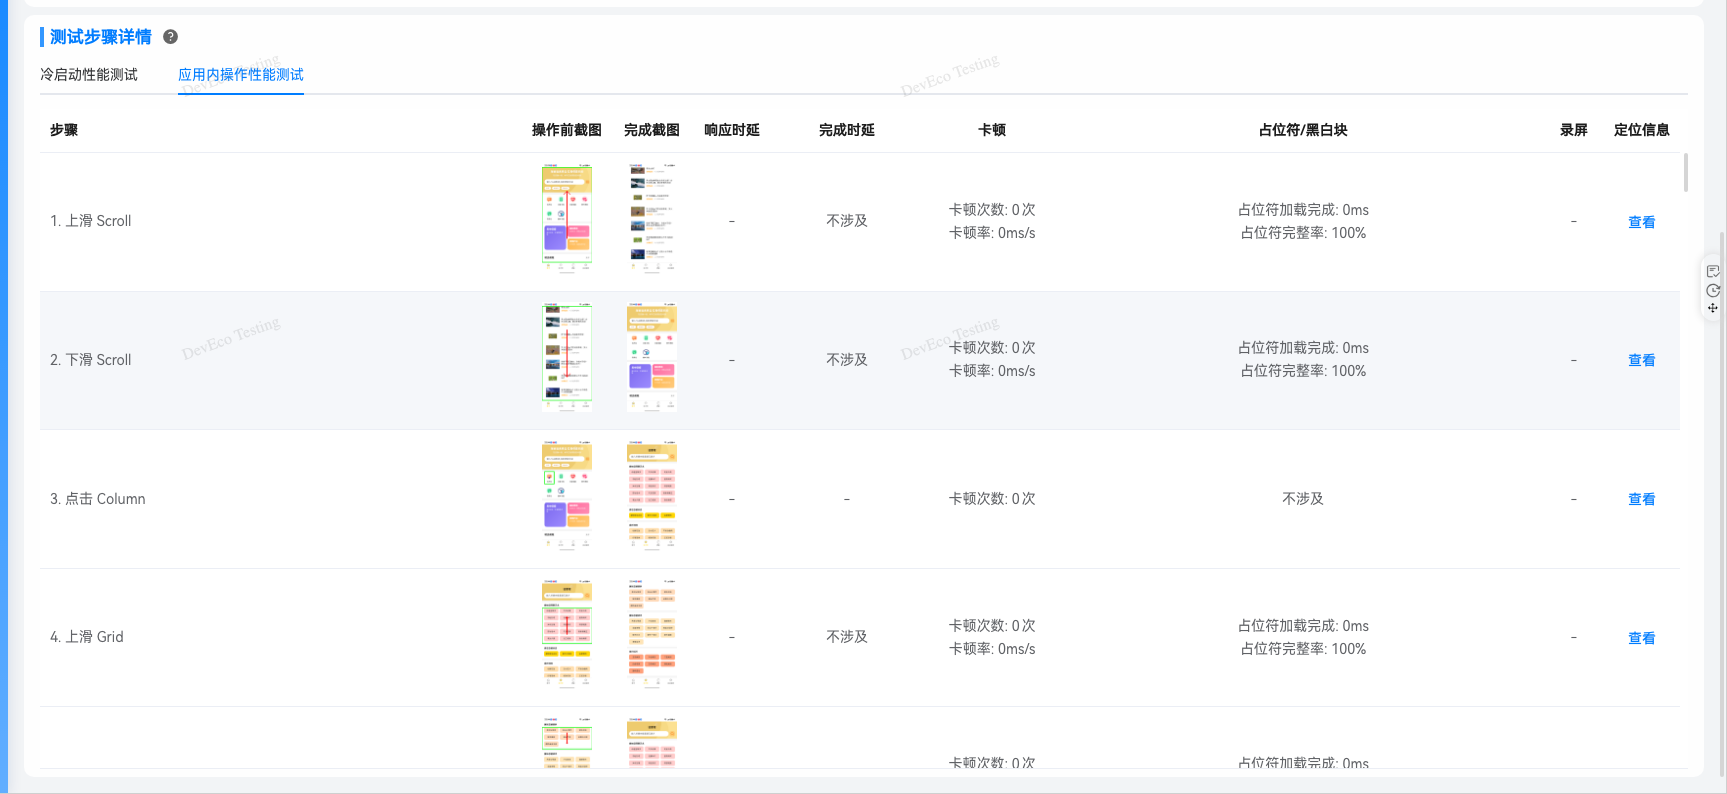Screen dimensions: 1727x794
Task: Click the 操作前截图 column header
Action: pos(567,130)
